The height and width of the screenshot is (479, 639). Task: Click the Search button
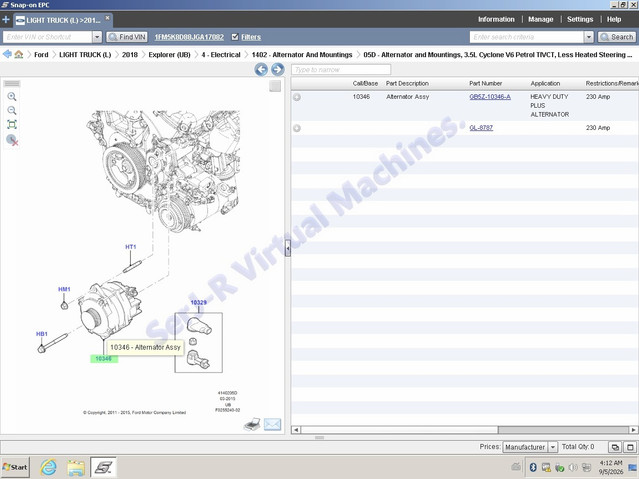click(617, 37)
